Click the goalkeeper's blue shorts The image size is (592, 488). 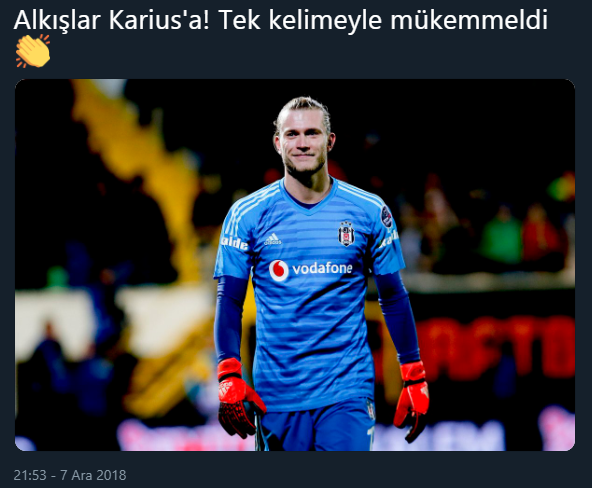click(x=317, y=426)
